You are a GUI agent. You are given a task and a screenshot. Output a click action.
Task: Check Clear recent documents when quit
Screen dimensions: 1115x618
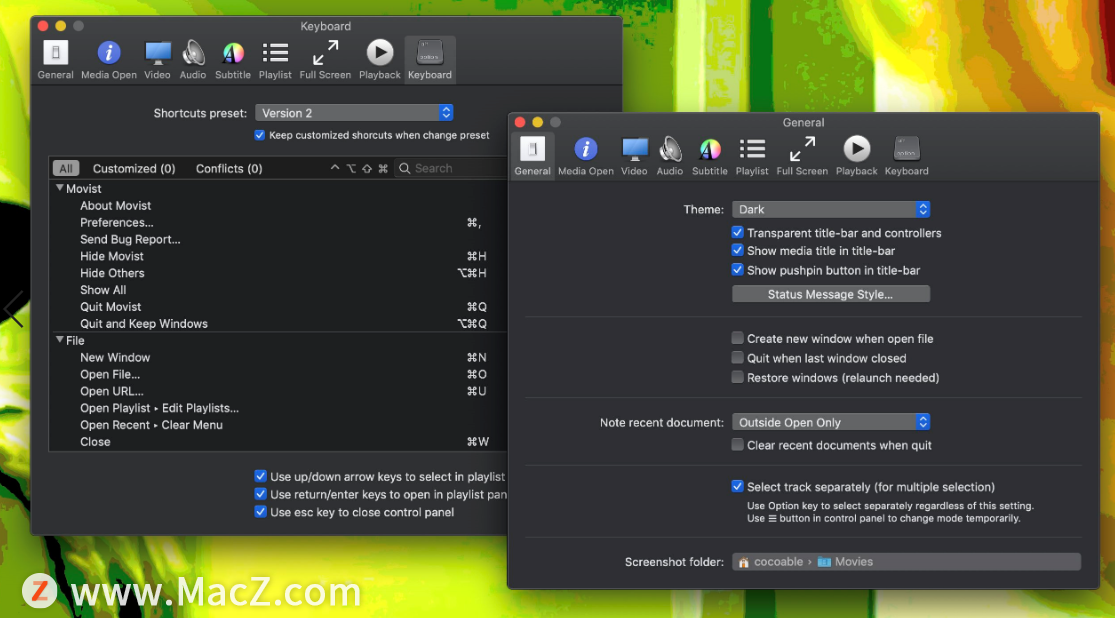737,445
